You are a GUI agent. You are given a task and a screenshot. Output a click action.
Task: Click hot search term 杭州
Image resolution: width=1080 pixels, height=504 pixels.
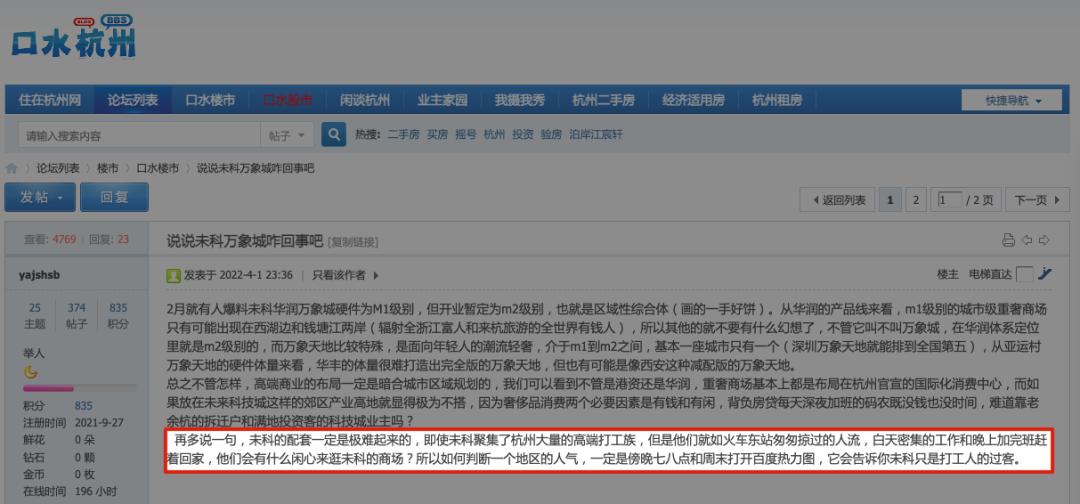pos(494,135)
